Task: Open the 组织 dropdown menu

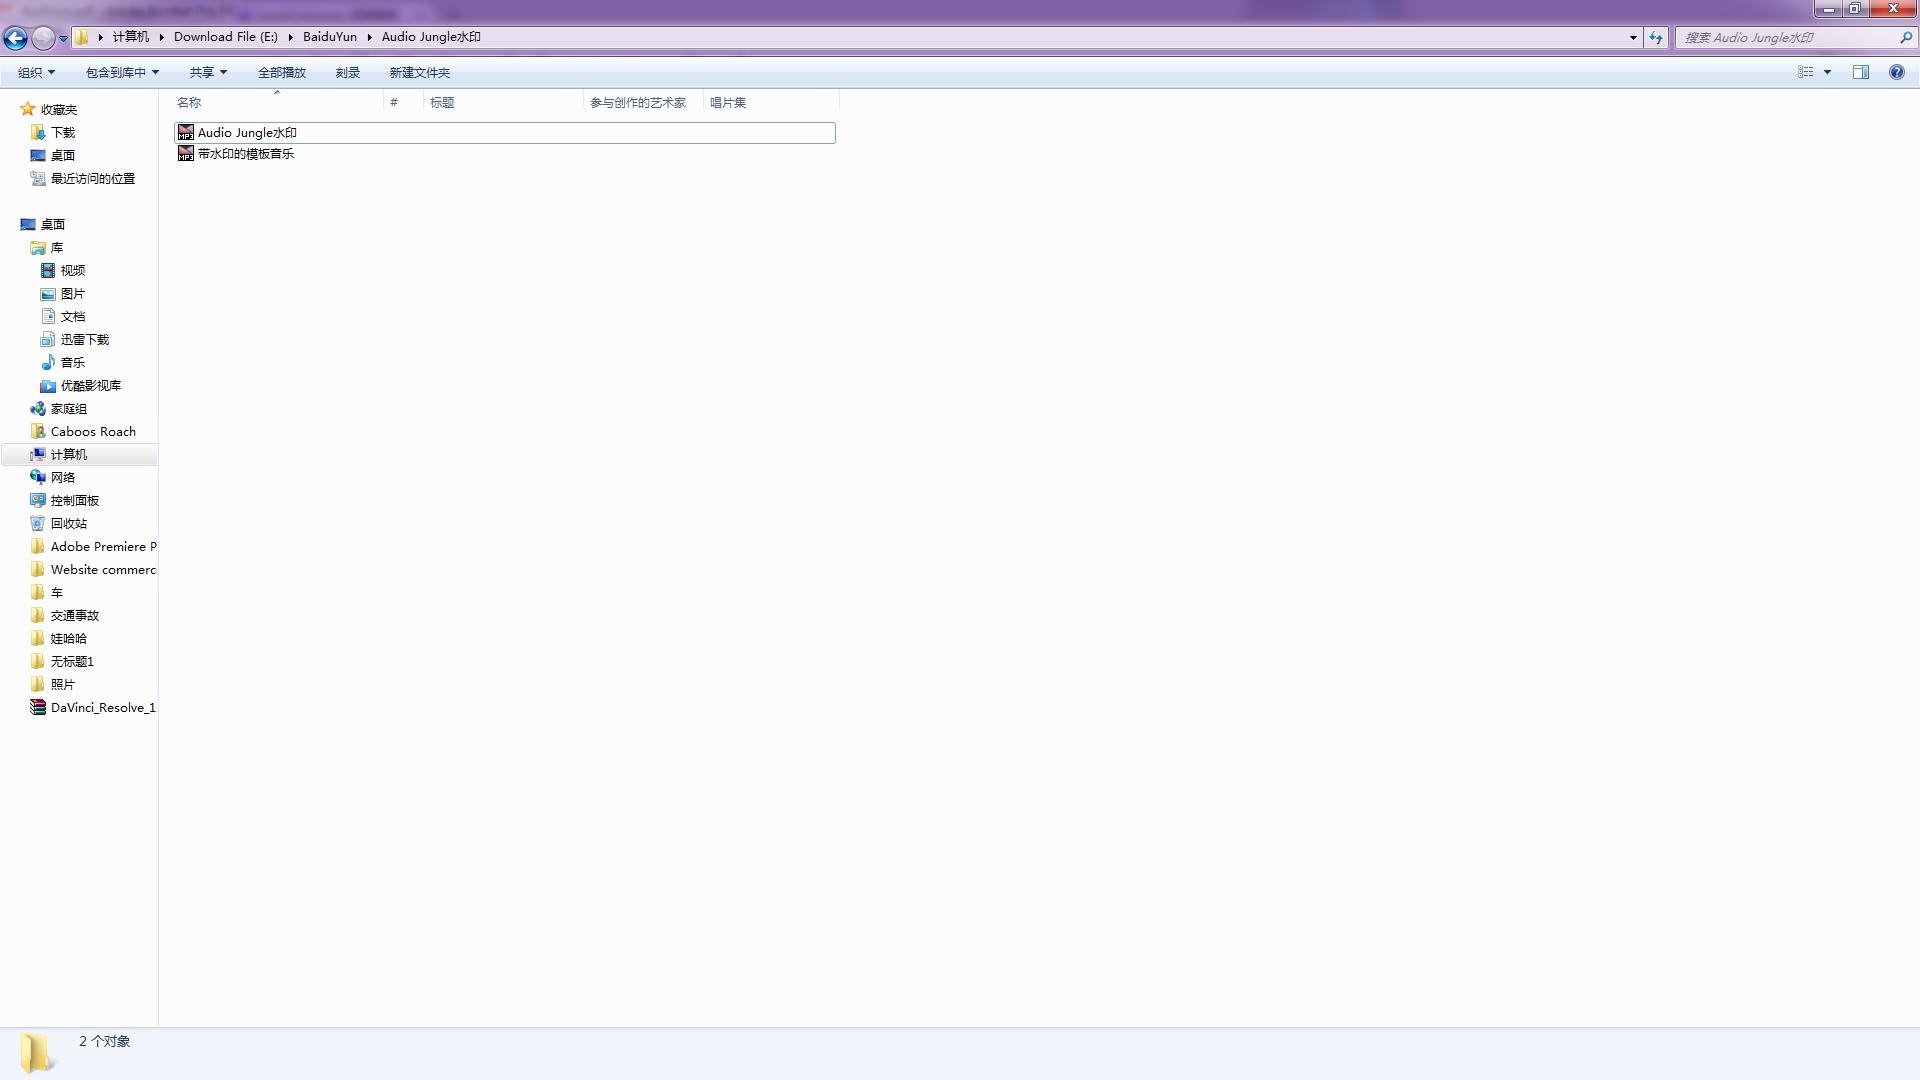Action: [36, 72]
